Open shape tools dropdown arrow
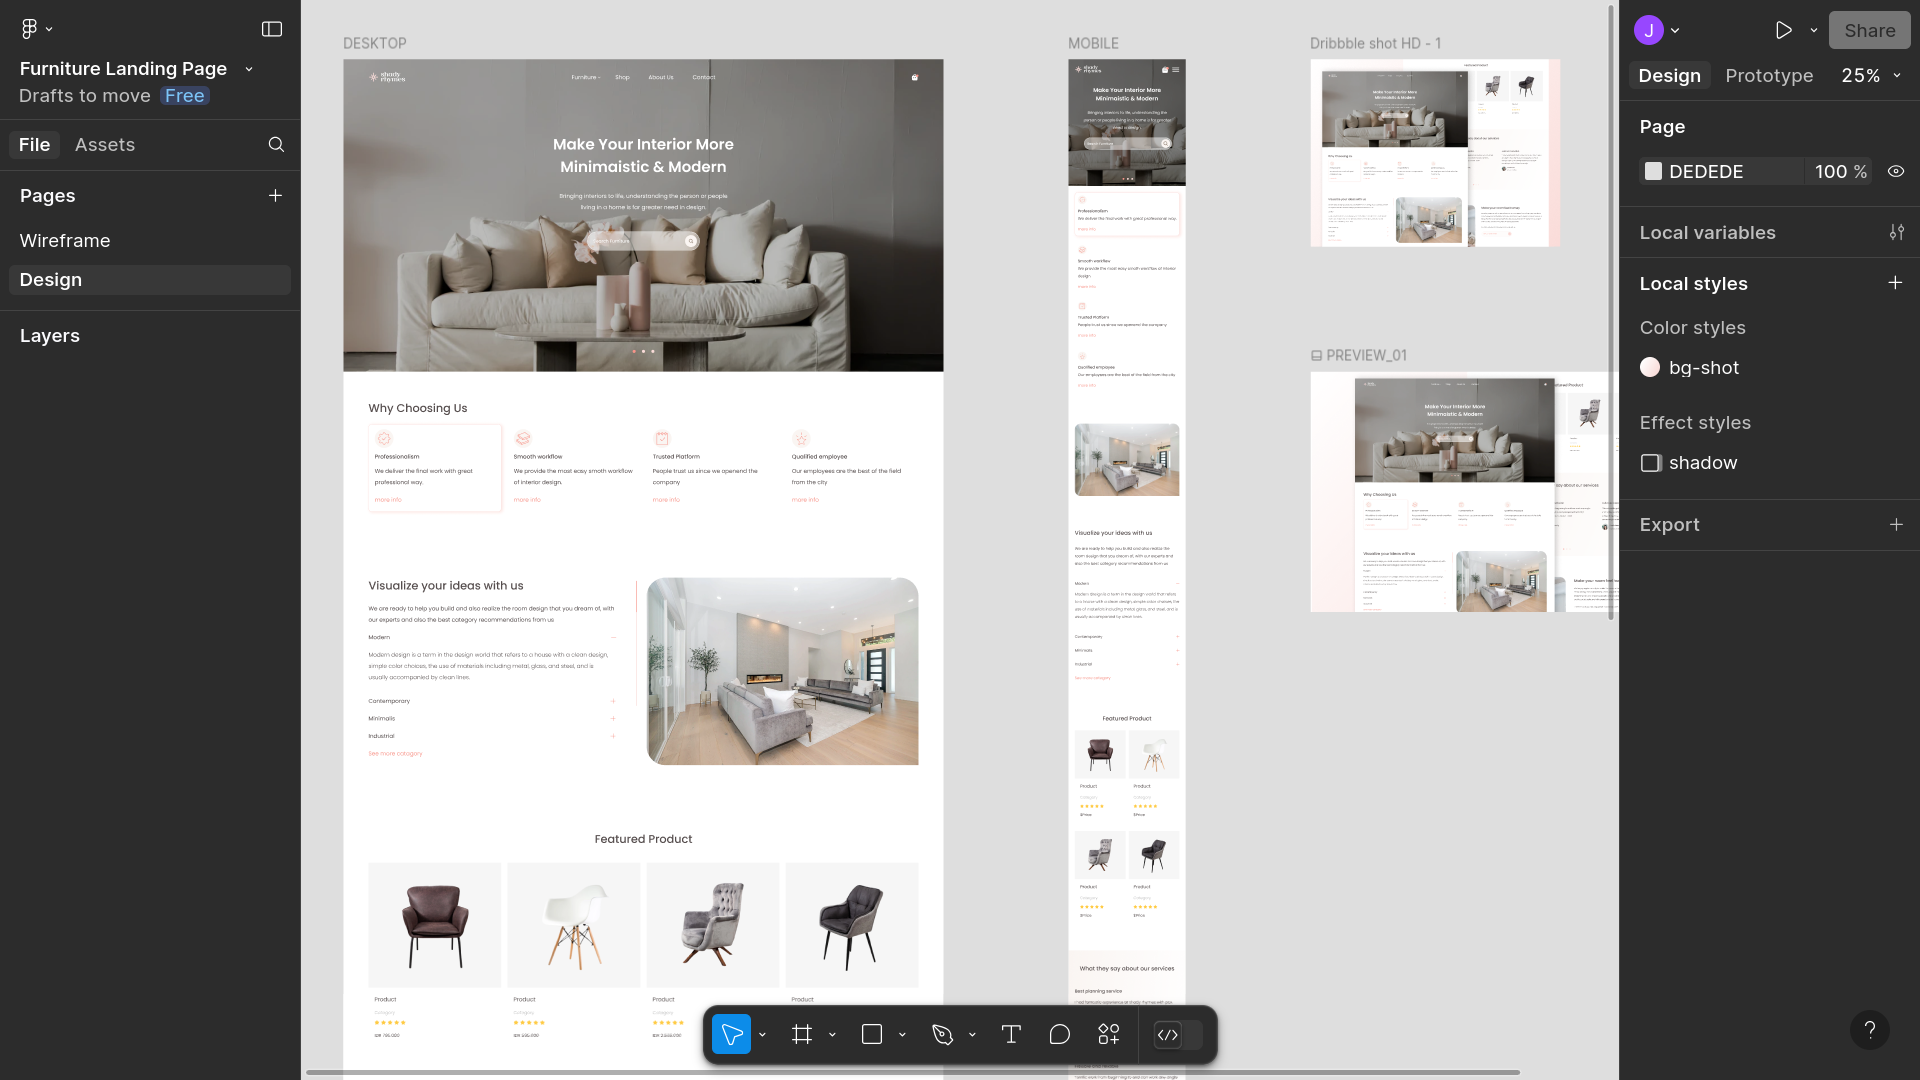This screenshot has width=1920, height=1080. tap(902, 1035)
